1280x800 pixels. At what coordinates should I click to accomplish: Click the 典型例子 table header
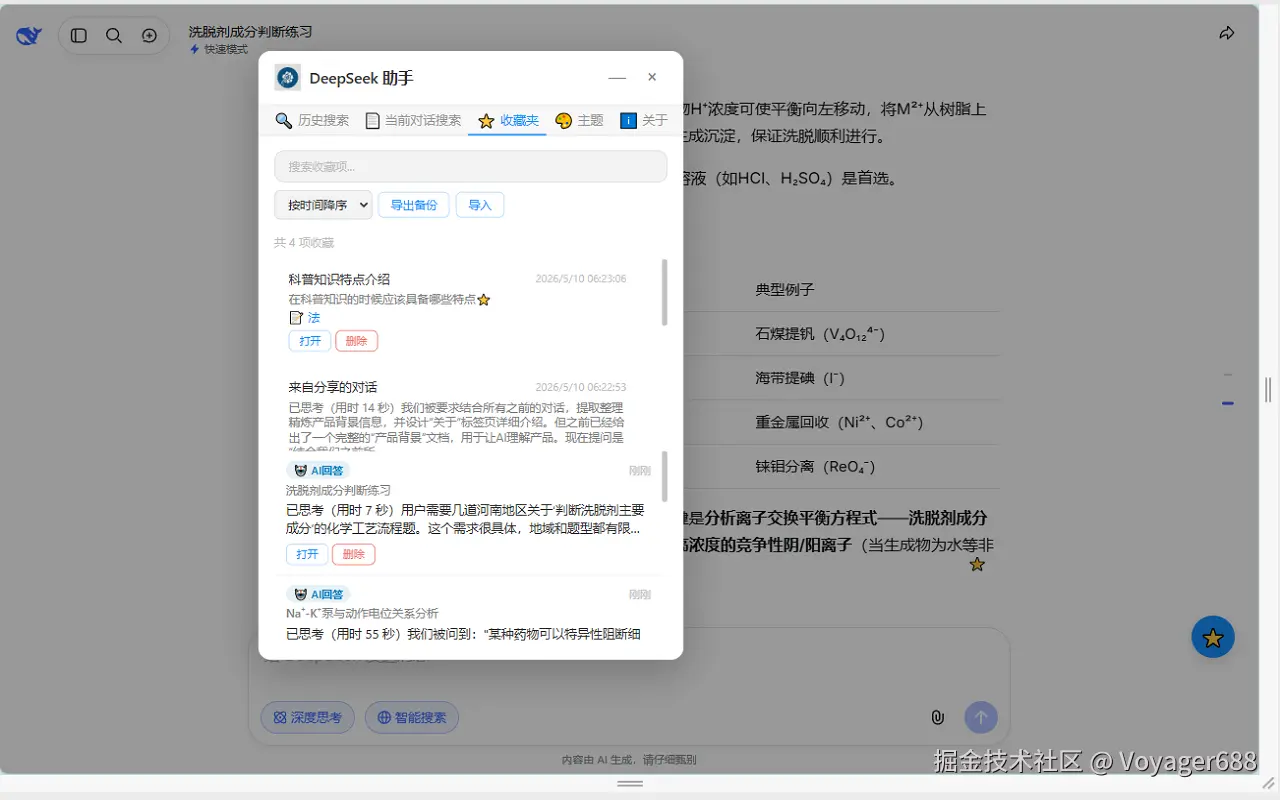(785, 290)
